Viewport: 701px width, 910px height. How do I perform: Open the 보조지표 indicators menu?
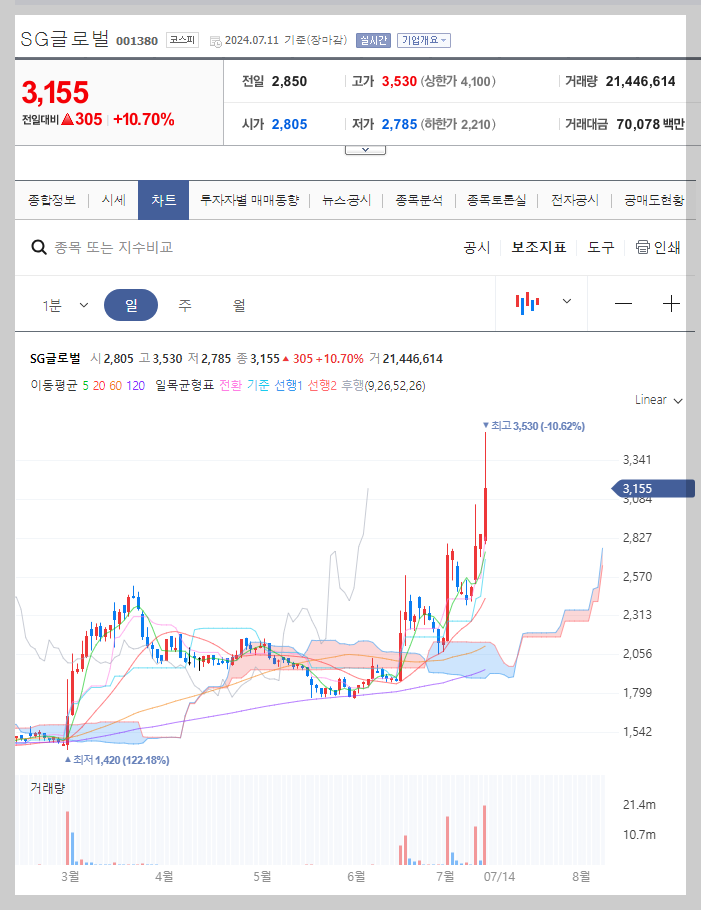tap(539, 248)
